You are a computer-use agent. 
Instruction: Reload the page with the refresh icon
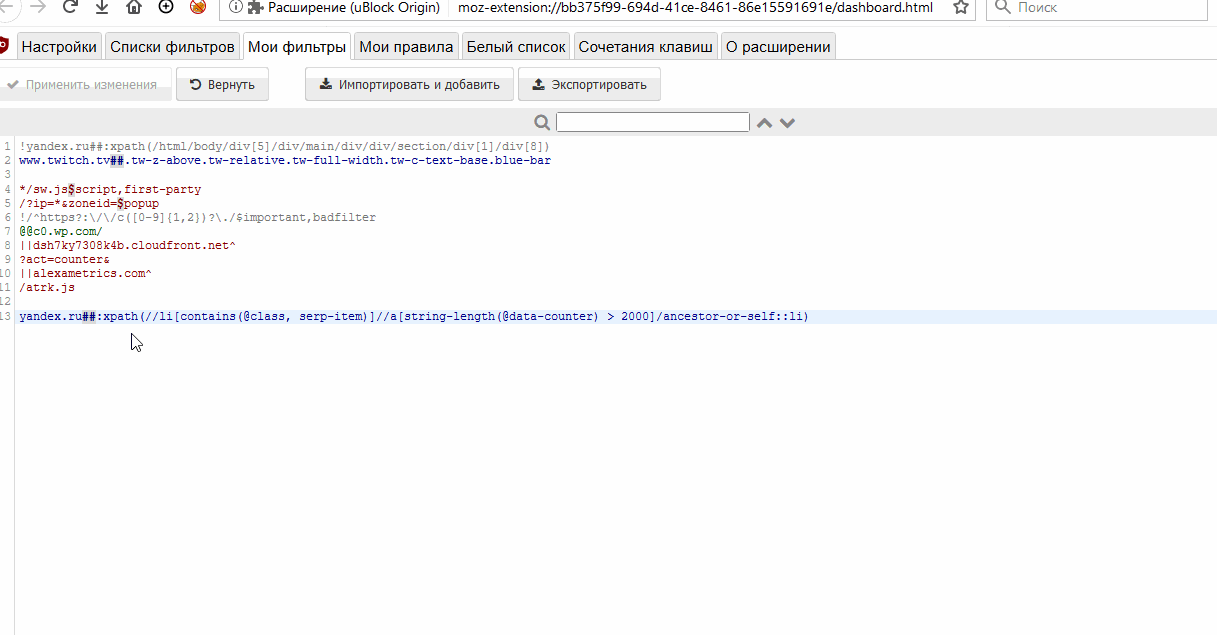click(x=70, y=7)
